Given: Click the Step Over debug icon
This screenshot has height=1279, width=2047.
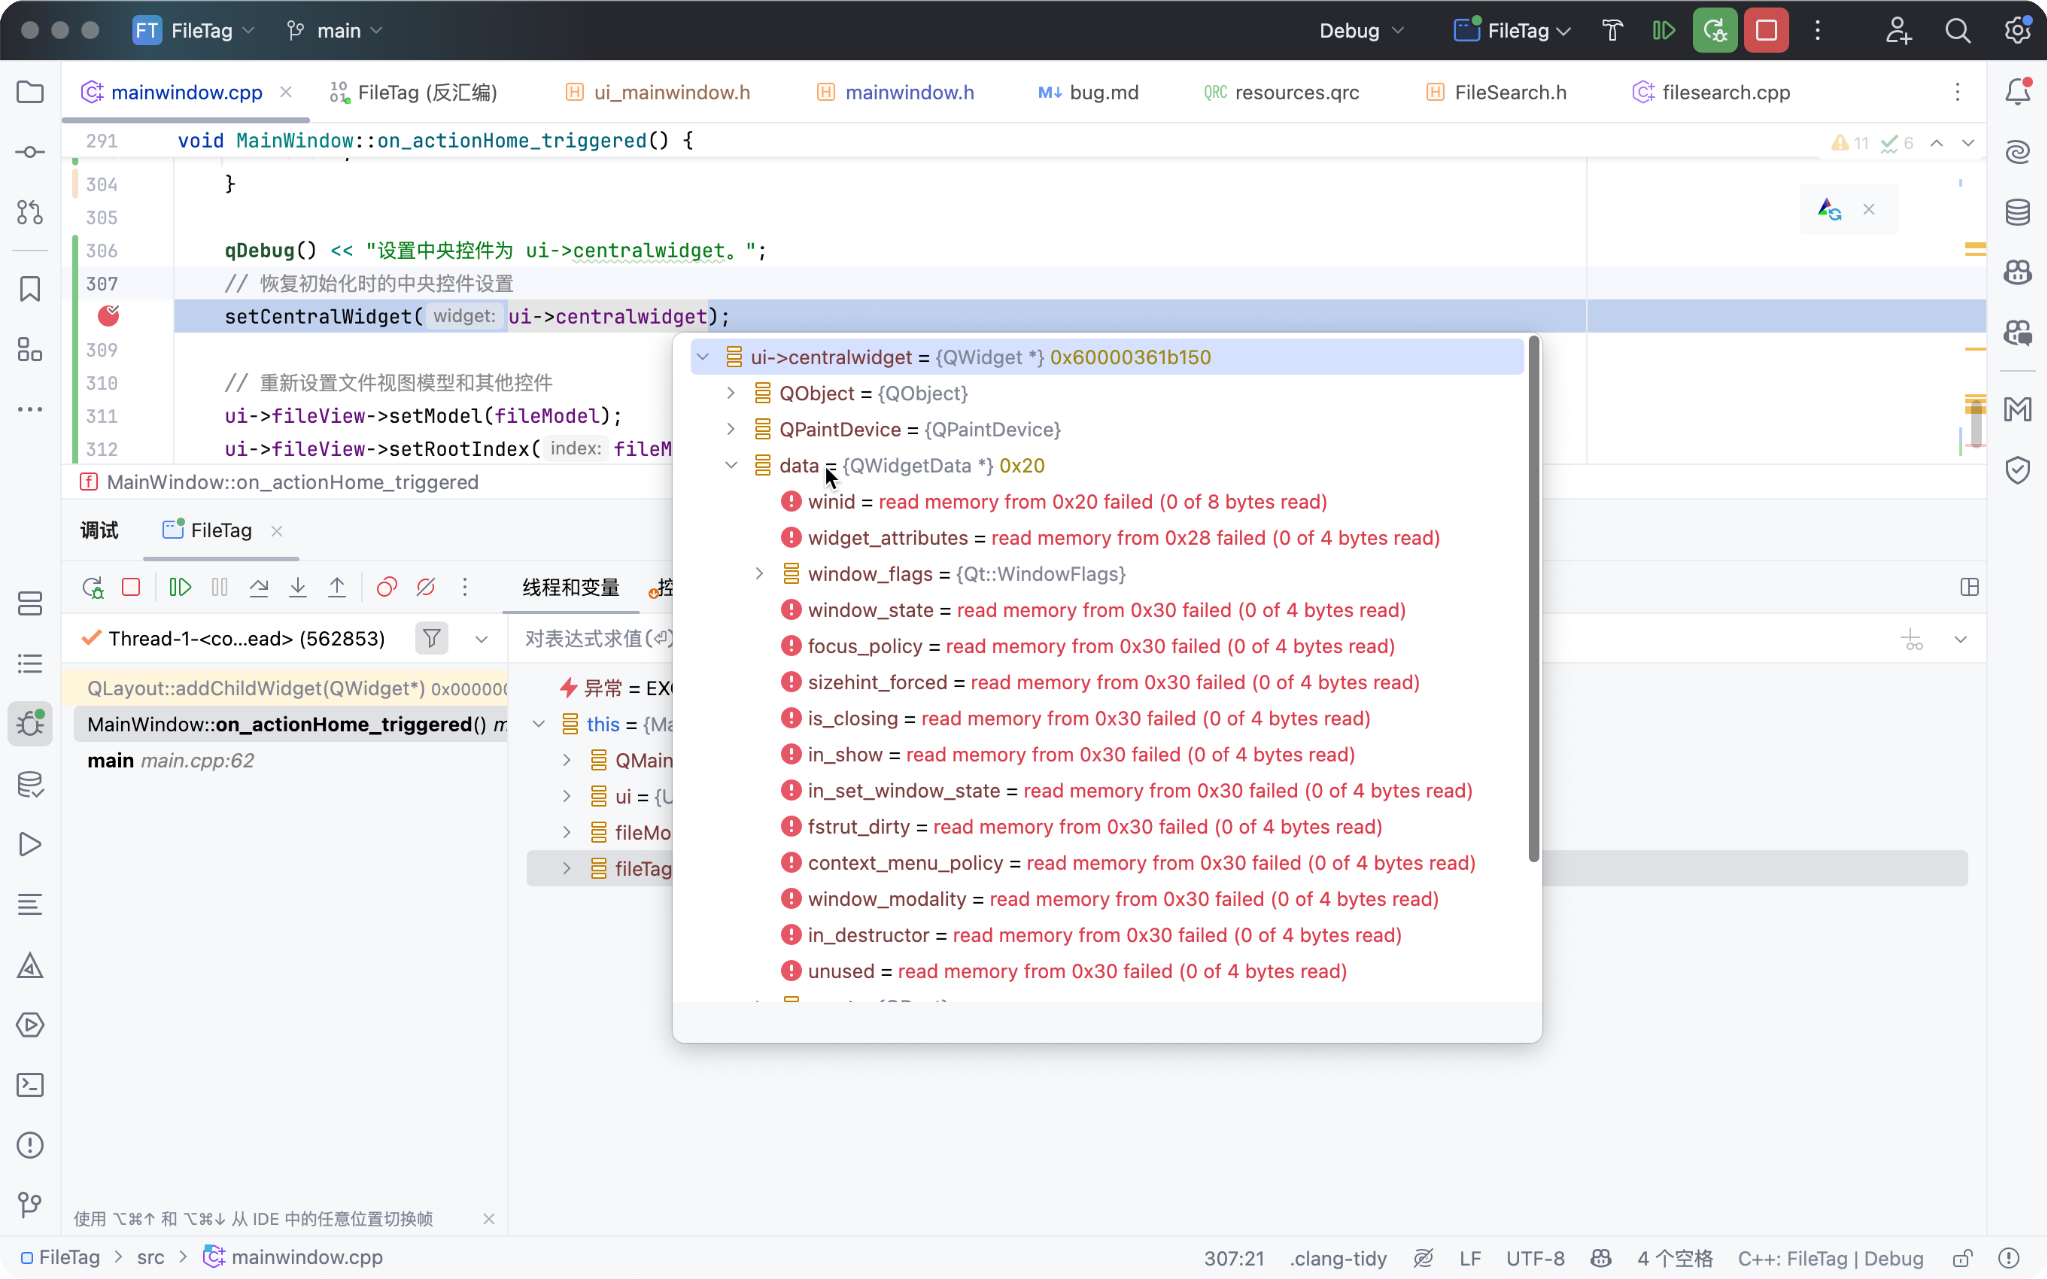Looking at the screenshot, I should [x=259, y=587].
